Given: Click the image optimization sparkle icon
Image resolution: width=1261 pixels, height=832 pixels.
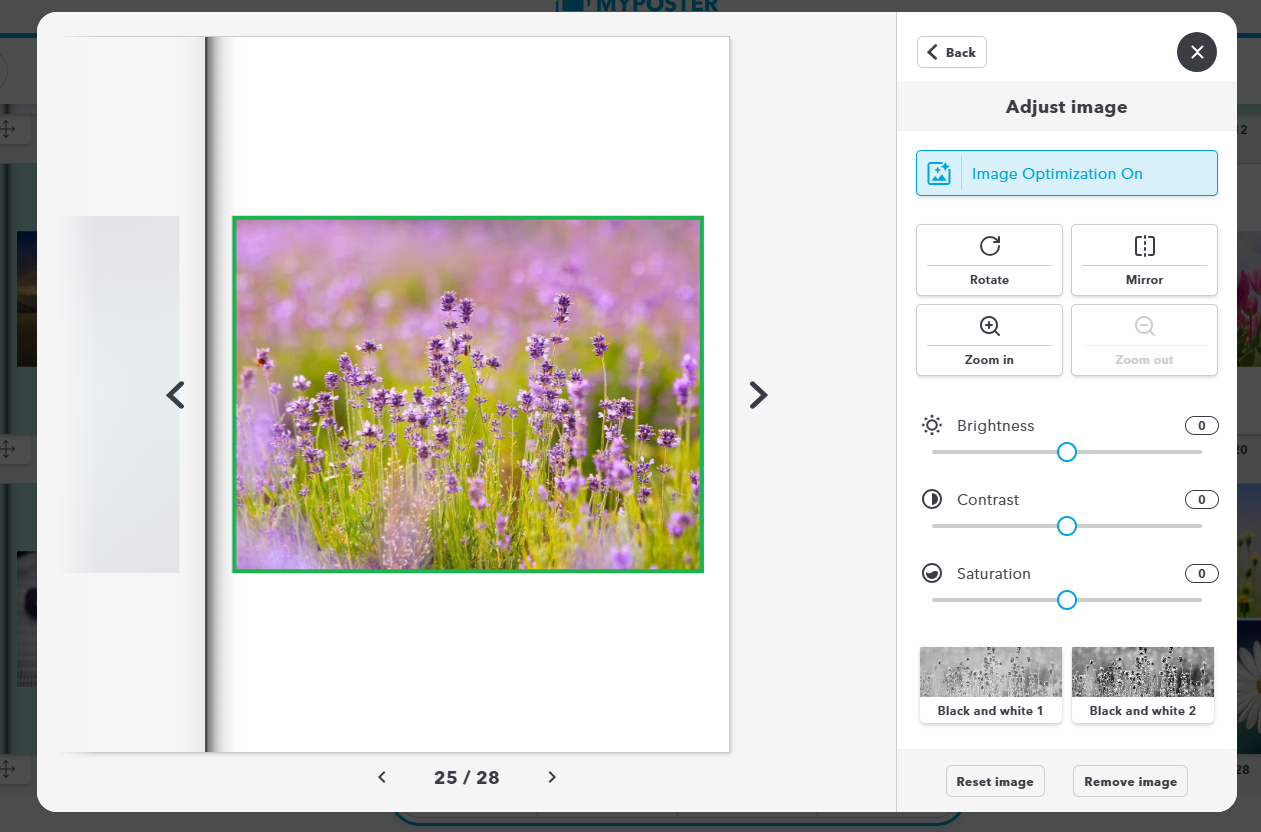Looking at the screenshot, I should (x=939, y=174).
